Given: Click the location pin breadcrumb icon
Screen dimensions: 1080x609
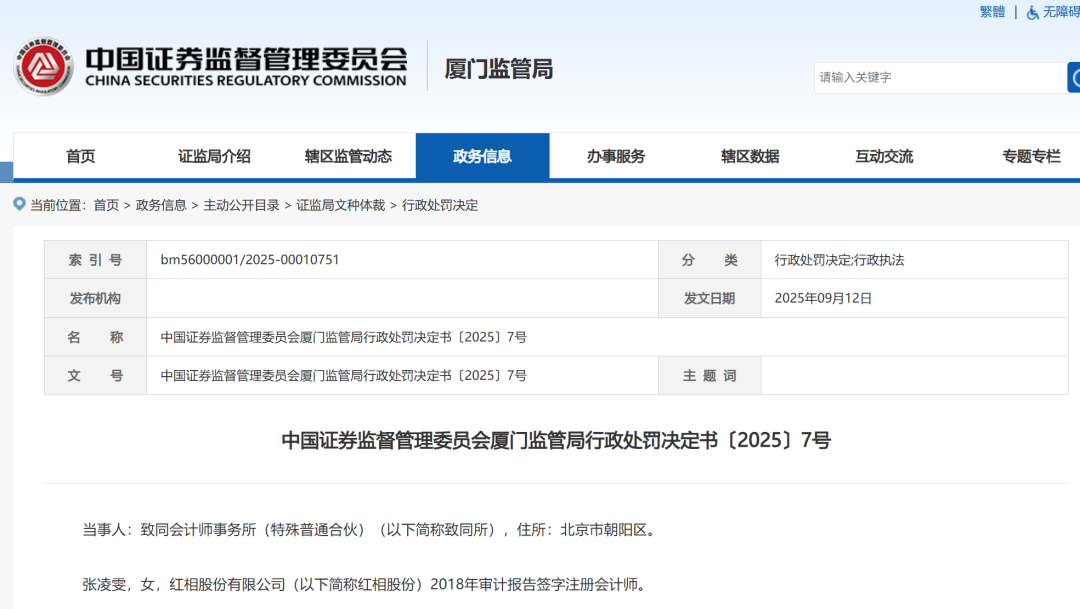Looking at the screenshot, I should click(x=19, y=204).
